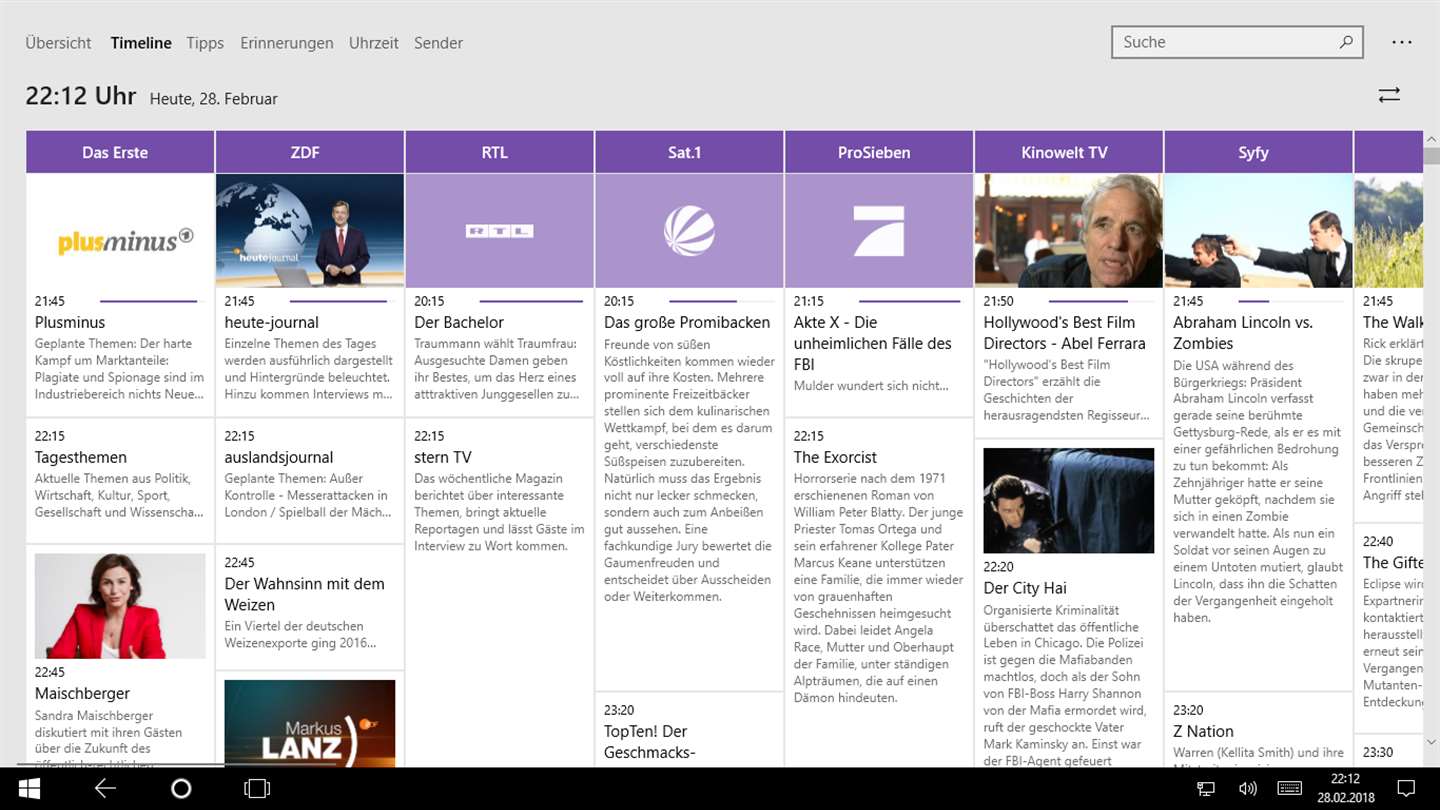
Task: Switch to the Tipps tab
Action: click(205, 43)
